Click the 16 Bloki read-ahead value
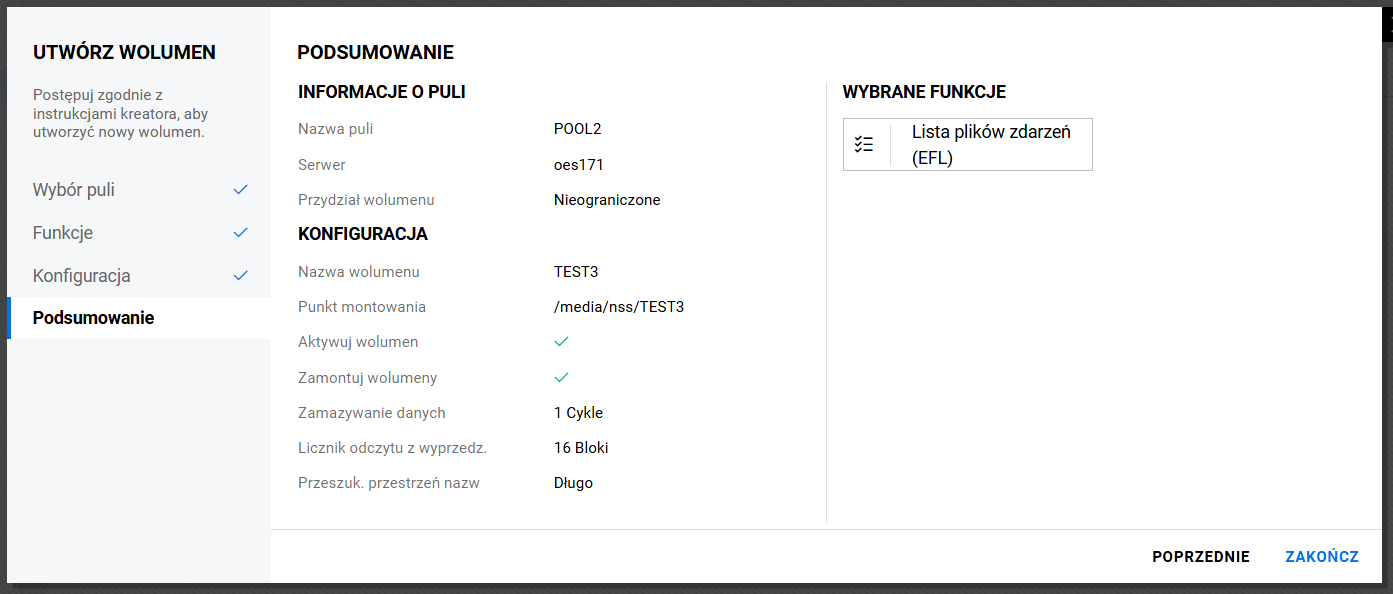The height and width of the screenshot is (594, 1393). [x=581, y=448]
